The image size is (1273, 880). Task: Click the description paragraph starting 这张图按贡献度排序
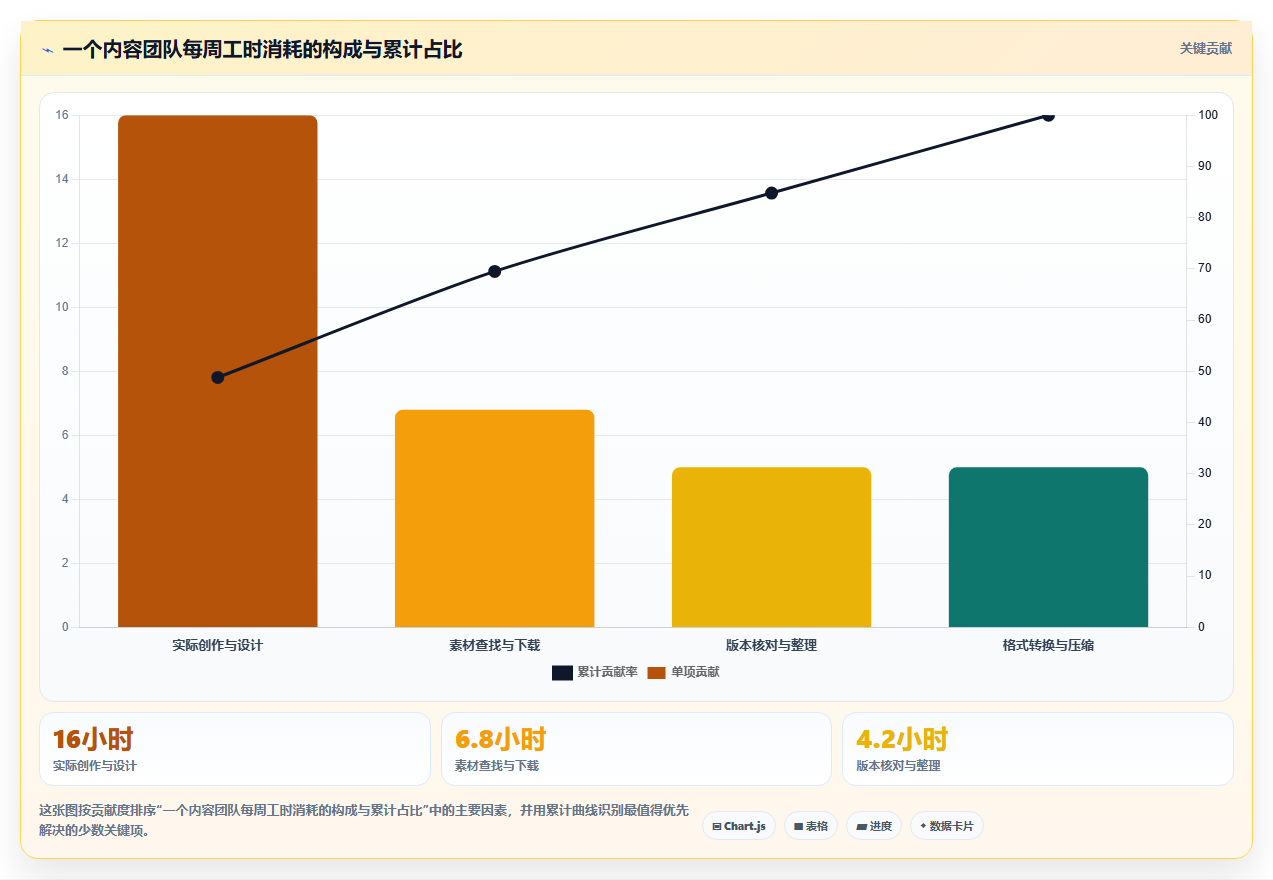pos(363,820)
